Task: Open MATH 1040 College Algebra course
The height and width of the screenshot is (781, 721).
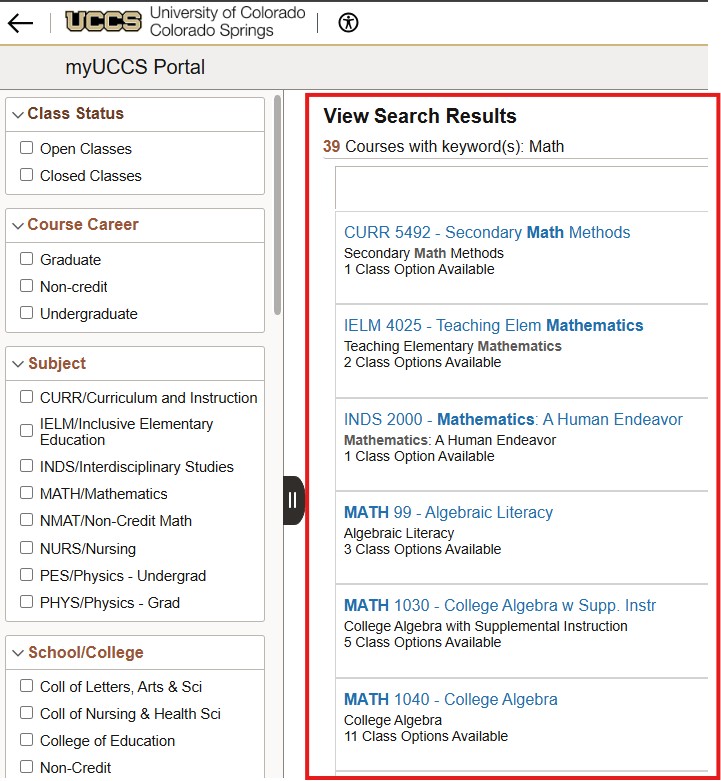Action: point(450,699)
